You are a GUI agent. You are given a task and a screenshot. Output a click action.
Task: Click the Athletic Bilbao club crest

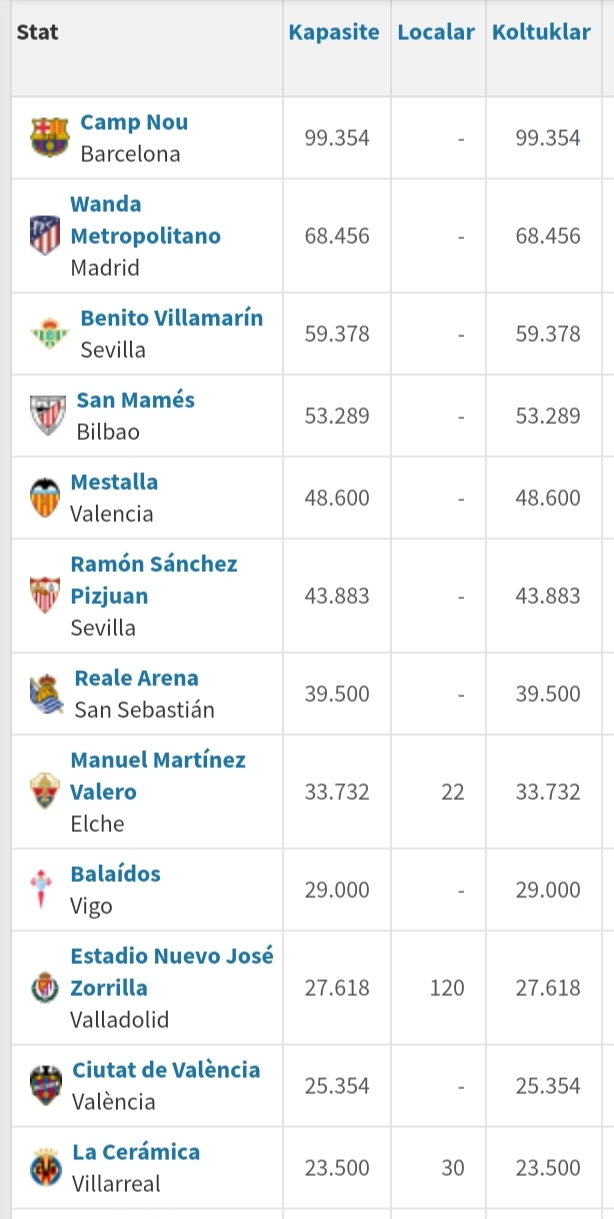[x=48, y=416]
